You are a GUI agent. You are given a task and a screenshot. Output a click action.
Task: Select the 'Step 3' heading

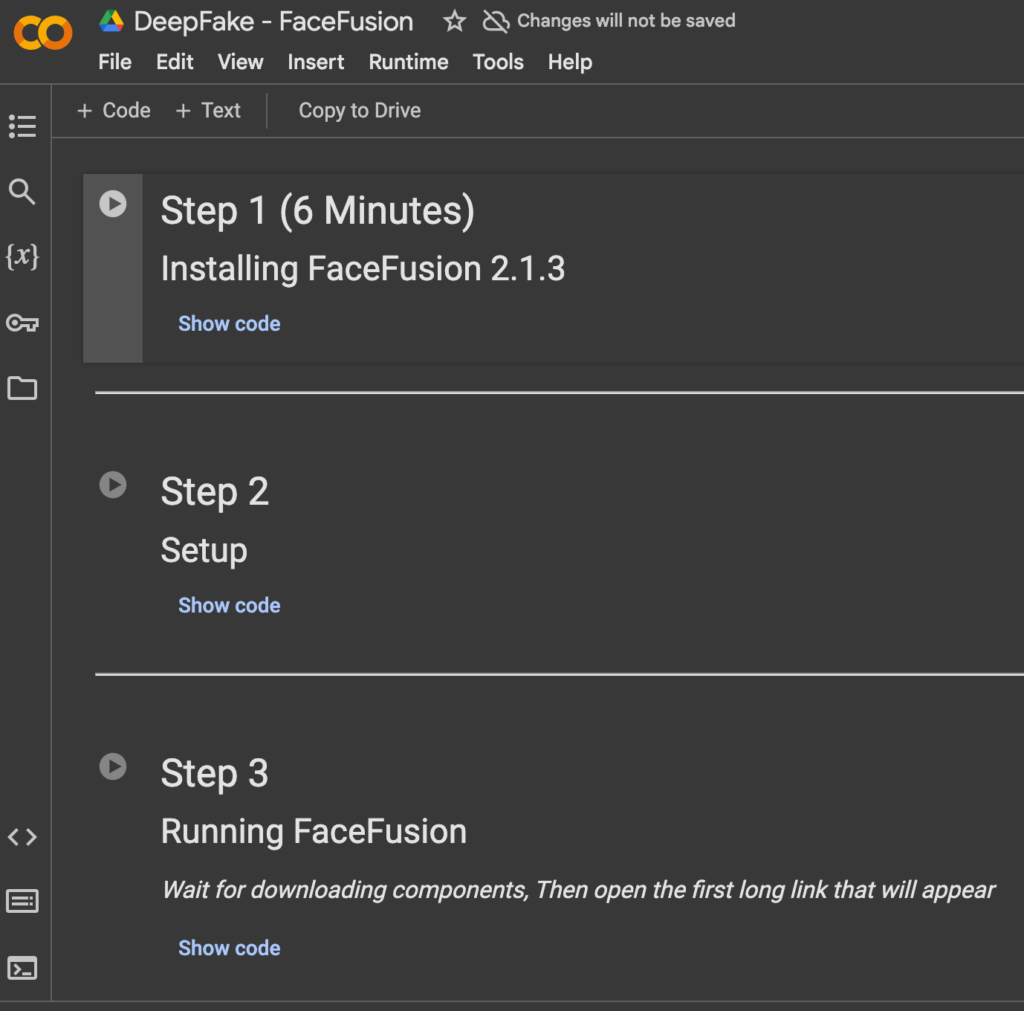click(x=215, y=773)
